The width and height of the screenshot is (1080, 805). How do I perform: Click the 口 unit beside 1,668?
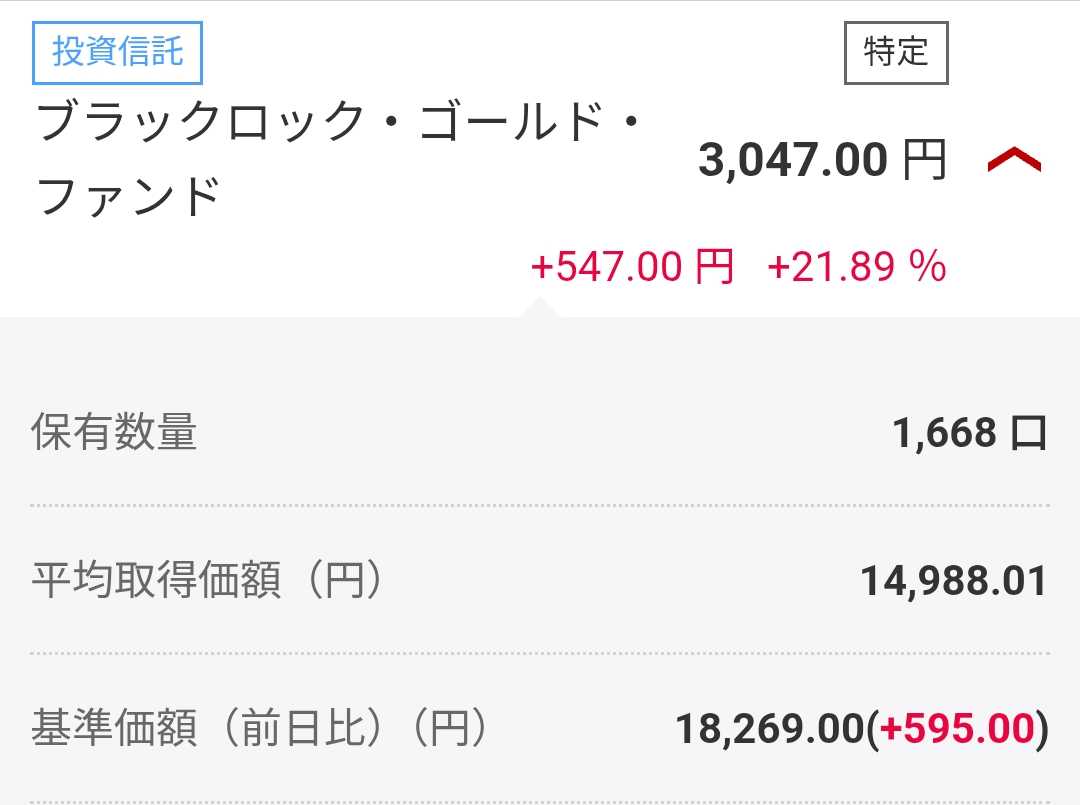coord(1028,432)
